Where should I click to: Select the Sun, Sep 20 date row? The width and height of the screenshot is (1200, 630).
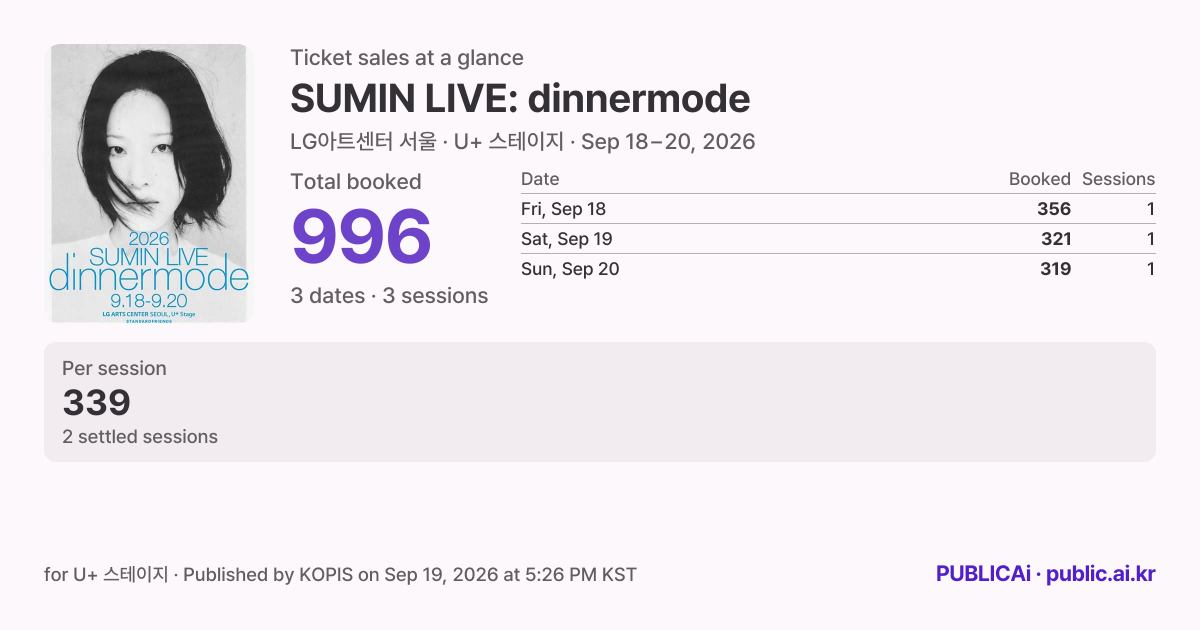pyautogui.click(x=838, y=269)
